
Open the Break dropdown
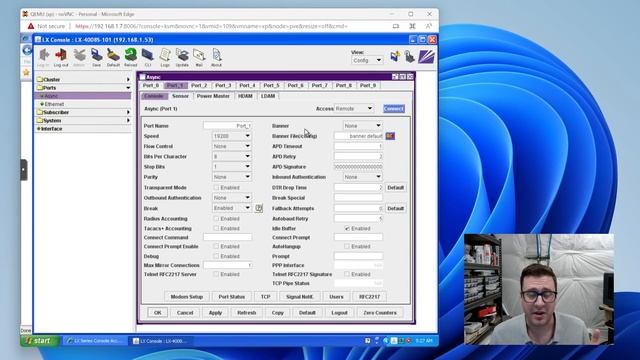click(x=231, y=208)
